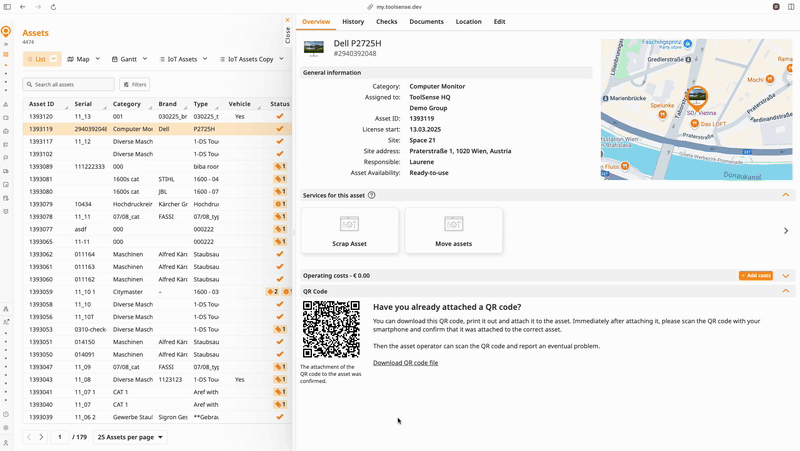This screenshot has width=800, height=451.
Task: Open the Documents tab
Action: (x=426, y=21)
